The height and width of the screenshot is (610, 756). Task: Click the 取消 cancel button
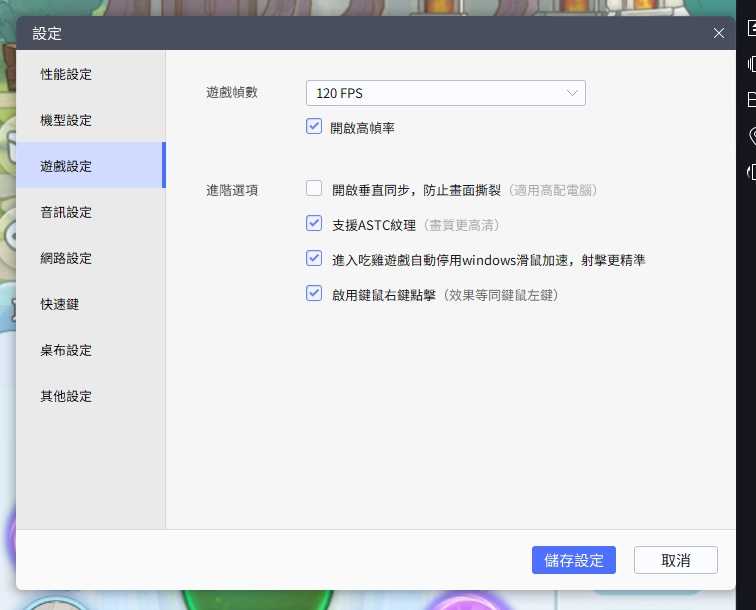point(675,560)
